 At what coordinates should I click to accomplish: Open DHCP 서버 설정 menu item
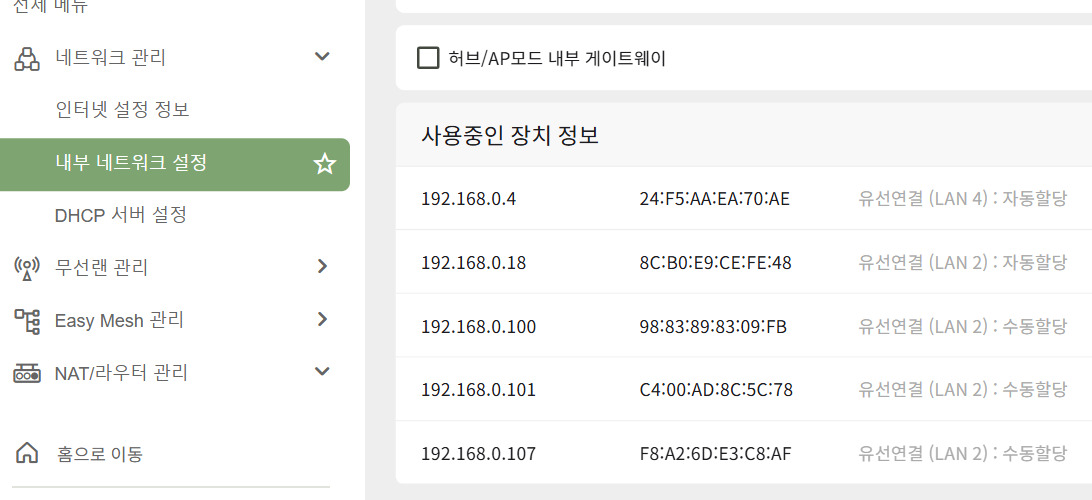pos(120,214)
